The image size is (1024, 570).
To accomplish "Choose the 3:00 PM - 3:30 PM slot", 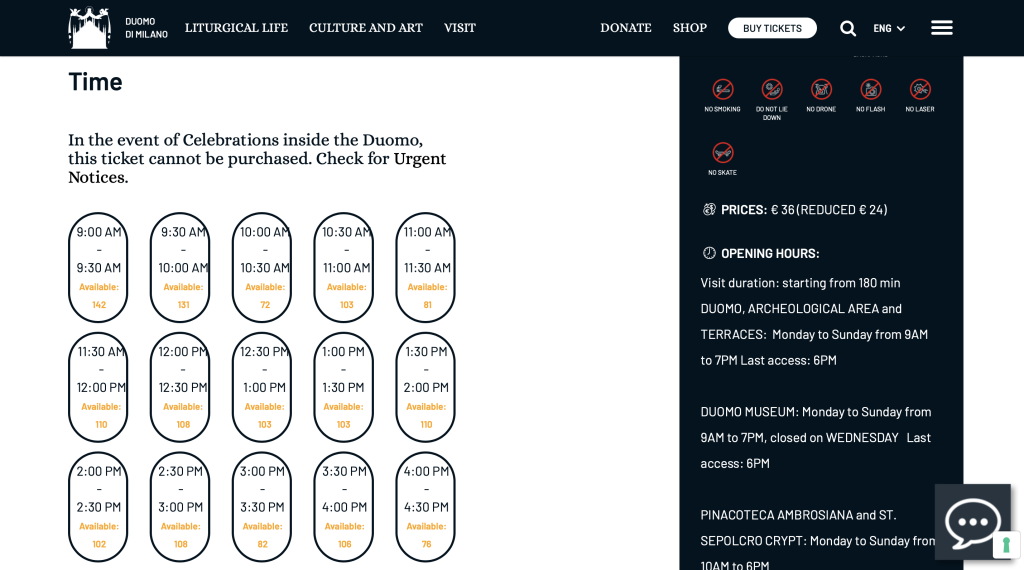I will (x=262, y=507).
